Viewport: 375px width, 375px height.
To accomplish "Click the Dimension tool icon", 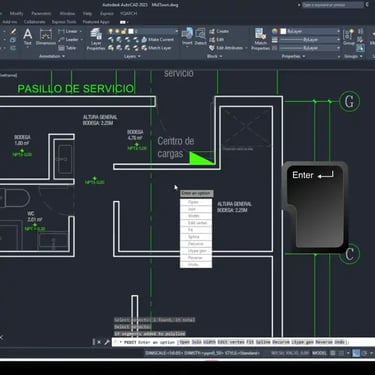I will tap(46, 37).
